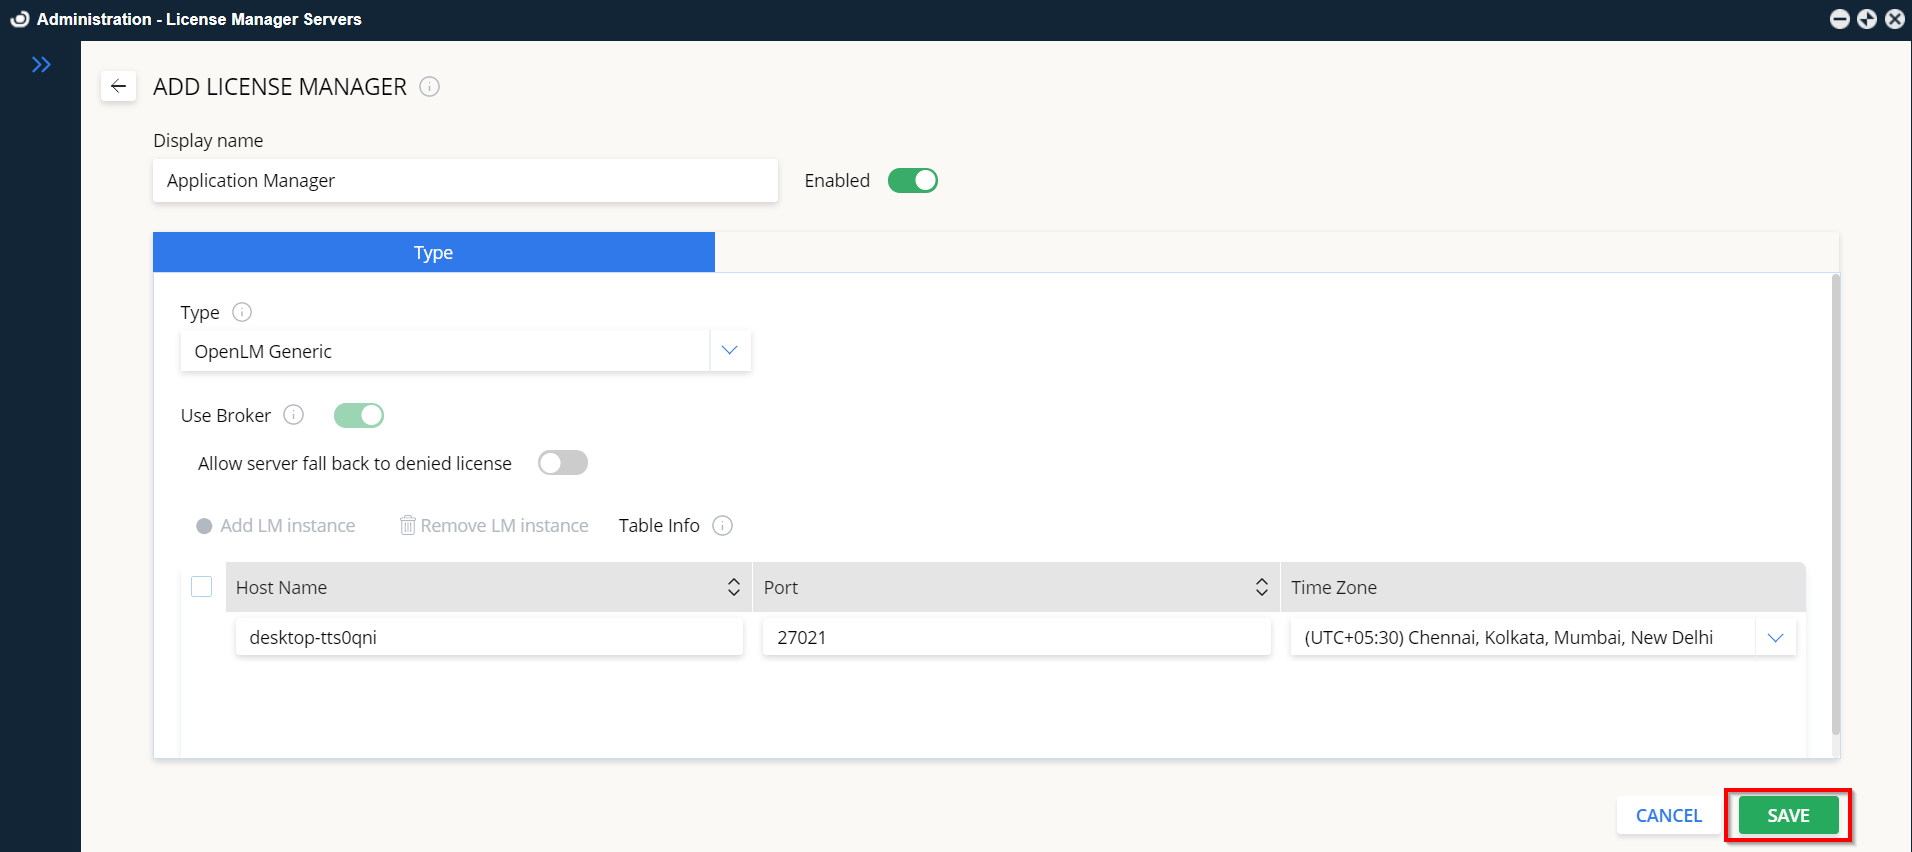This screenshot has height=852, width=1912.
Task: Expand the sidebar with double chevron icon
Action: point(41,65)
